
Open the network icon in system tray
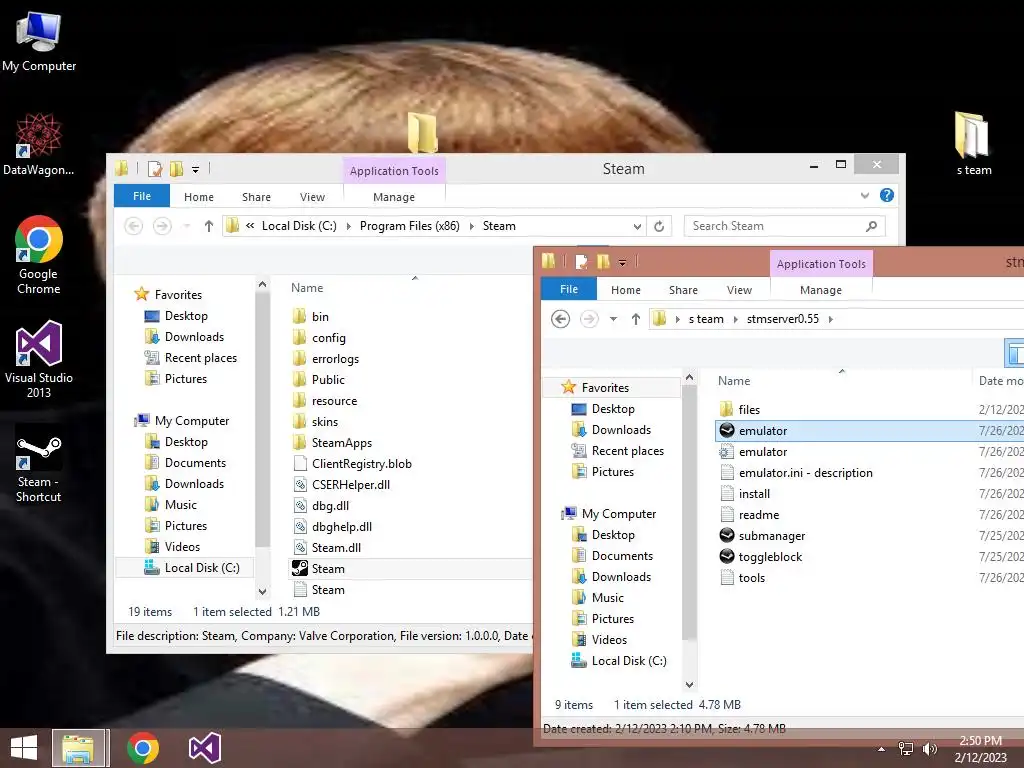tap(906, 749)
